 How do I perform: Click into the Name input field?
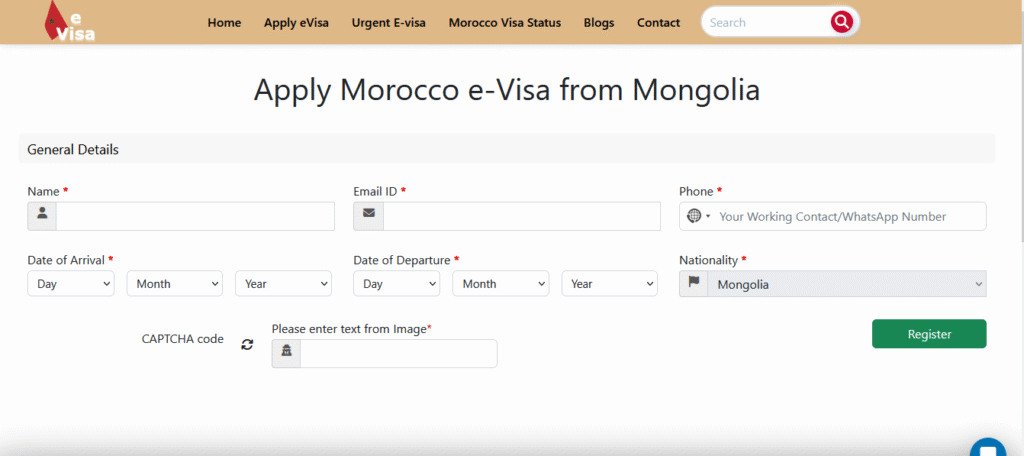click(195, 216)
